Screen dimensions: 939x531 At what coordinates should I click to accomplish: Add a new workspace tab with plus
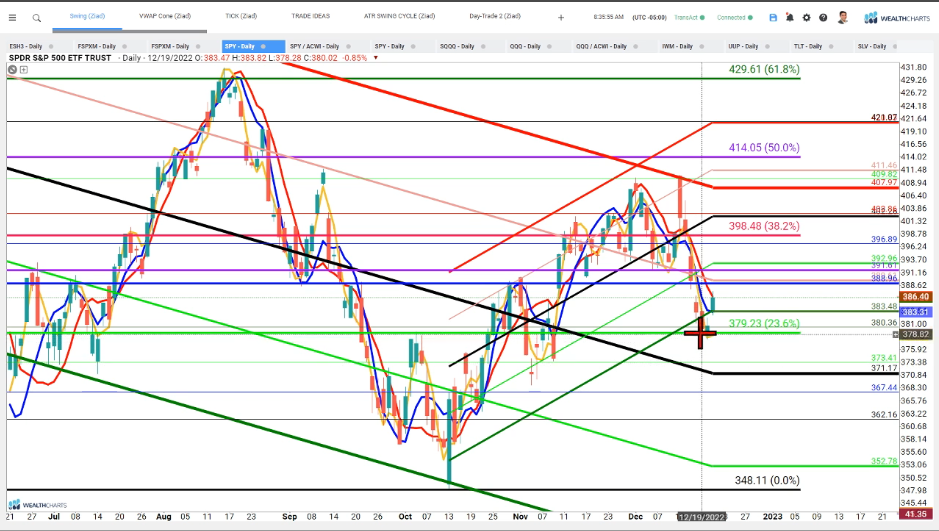pyautogui.click(x=561, y=18)
